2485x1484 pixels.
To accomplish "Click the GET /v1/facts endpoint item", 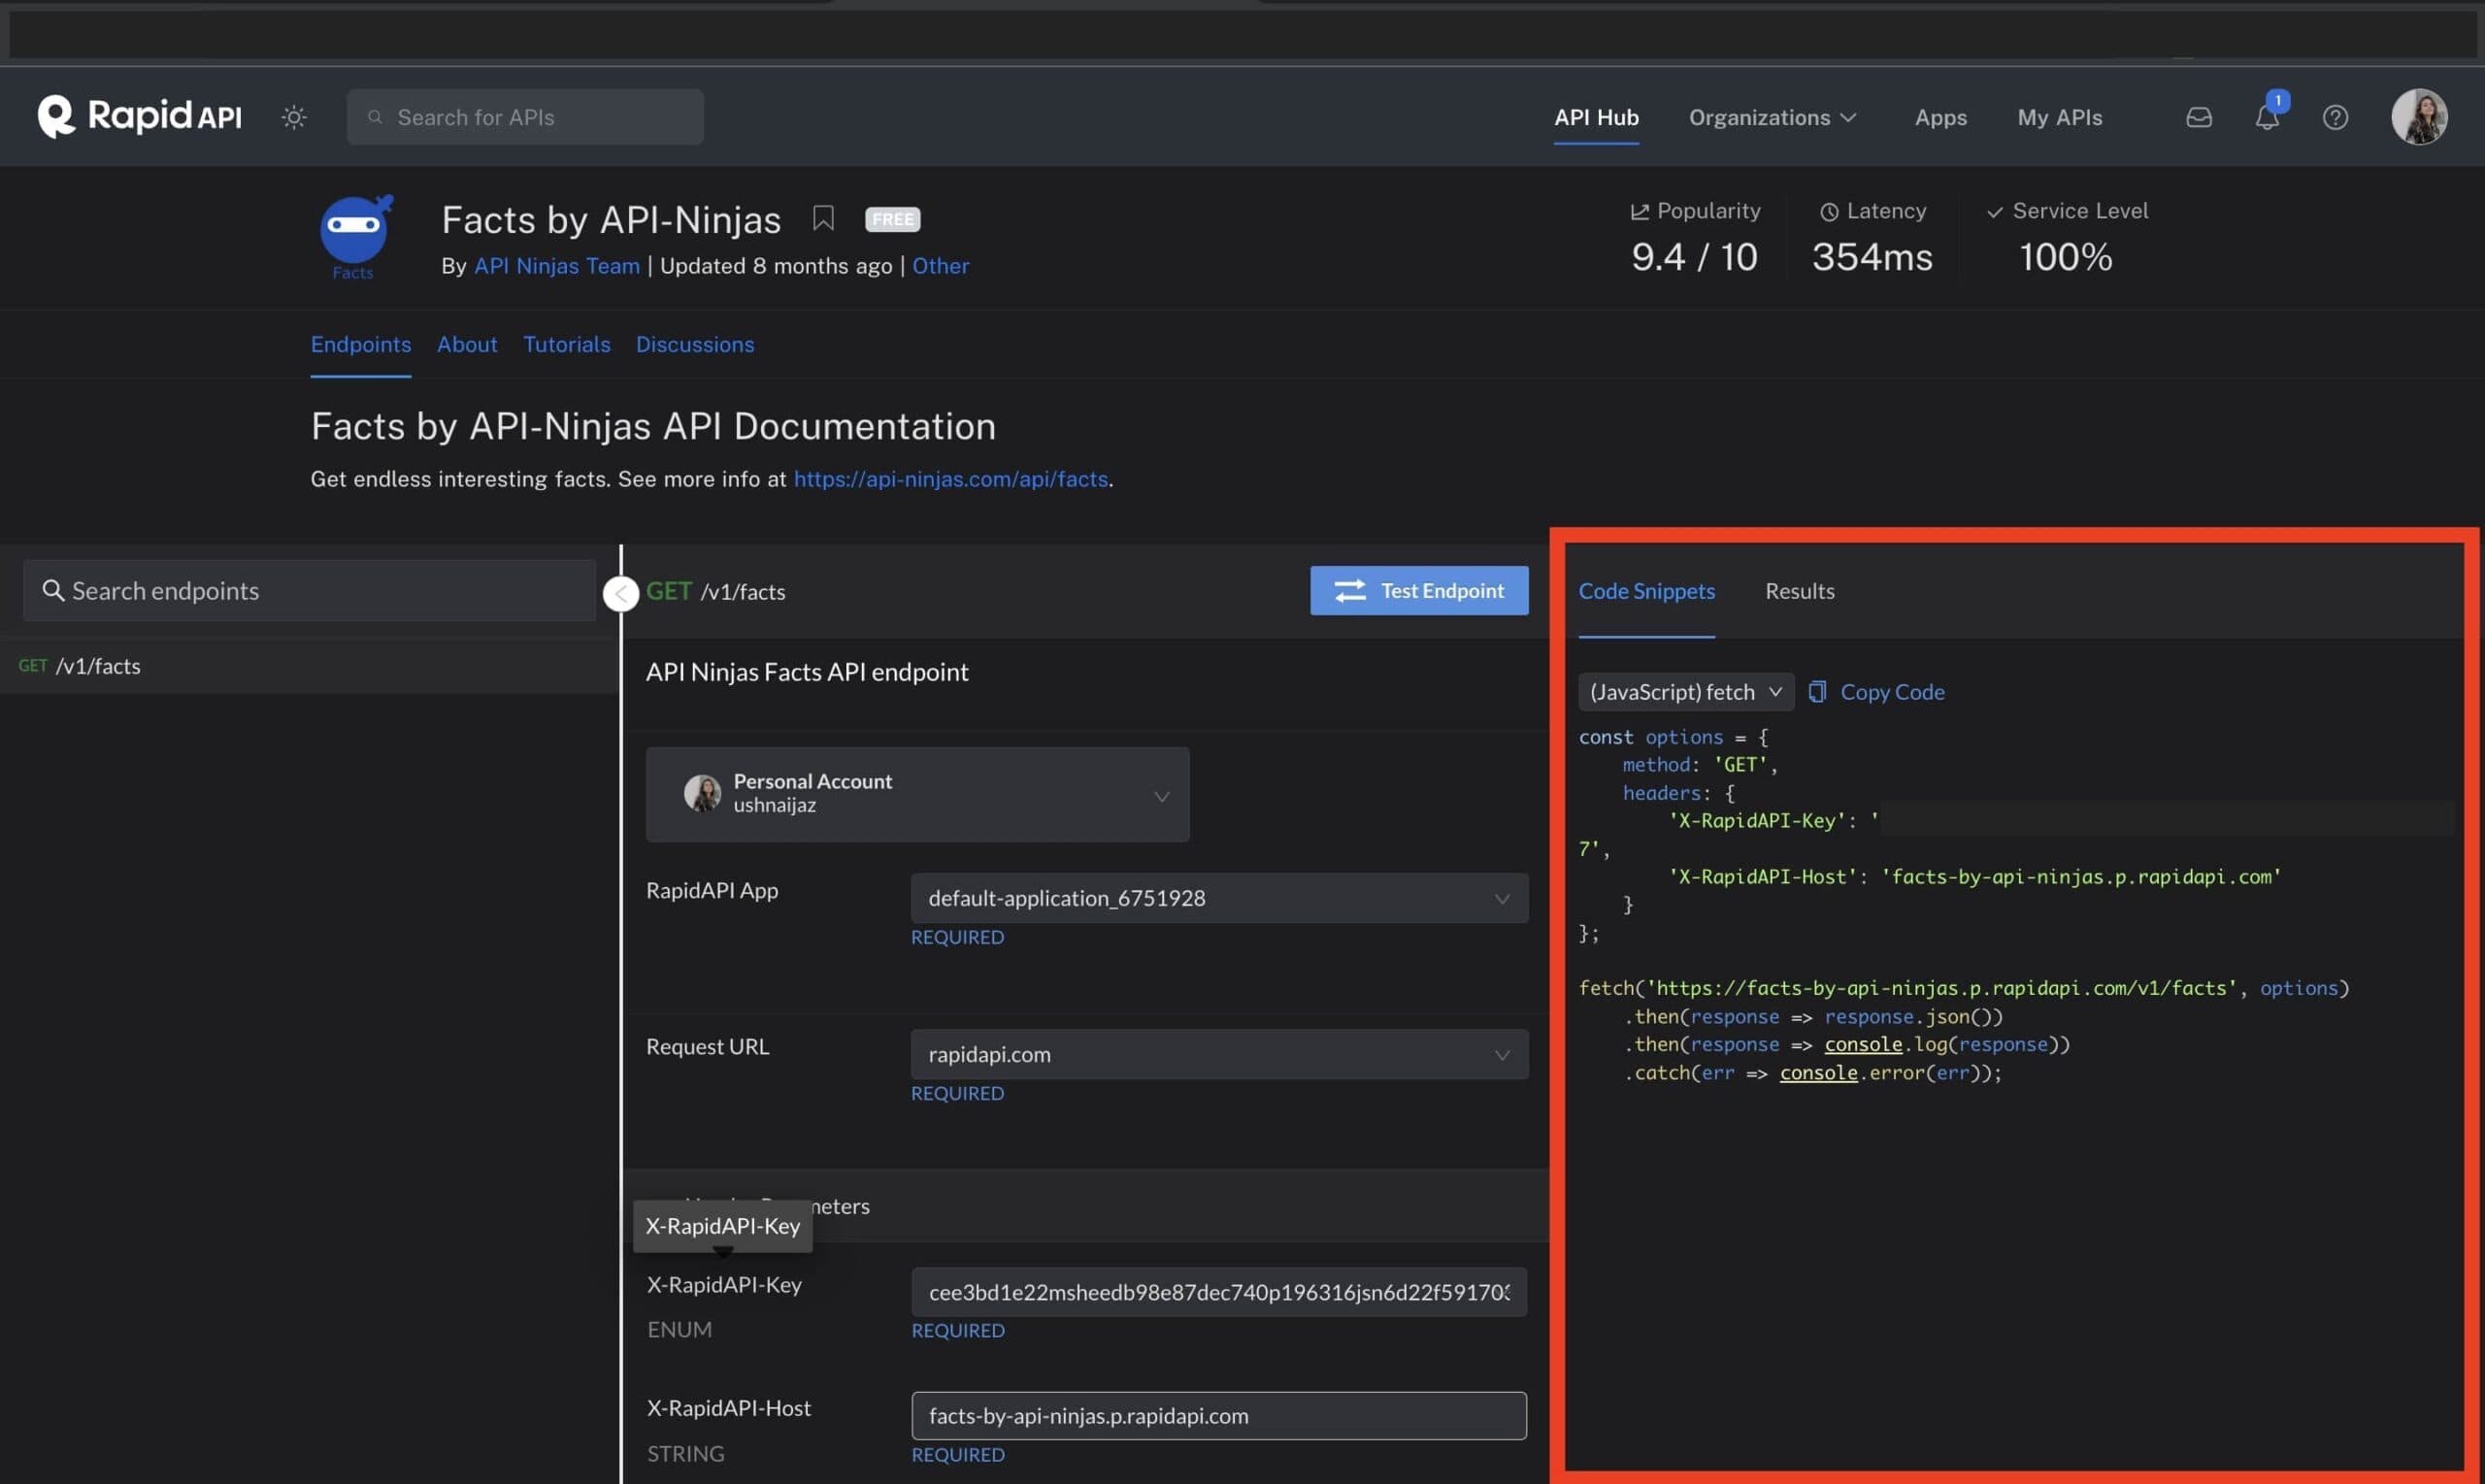I will (95, 666).
